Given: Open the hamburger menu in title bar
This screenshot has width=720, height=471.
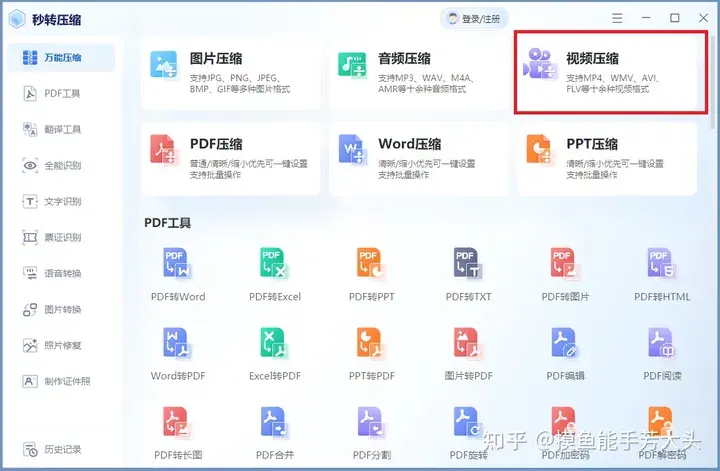Looking at the screenshot, I should 617,18.
